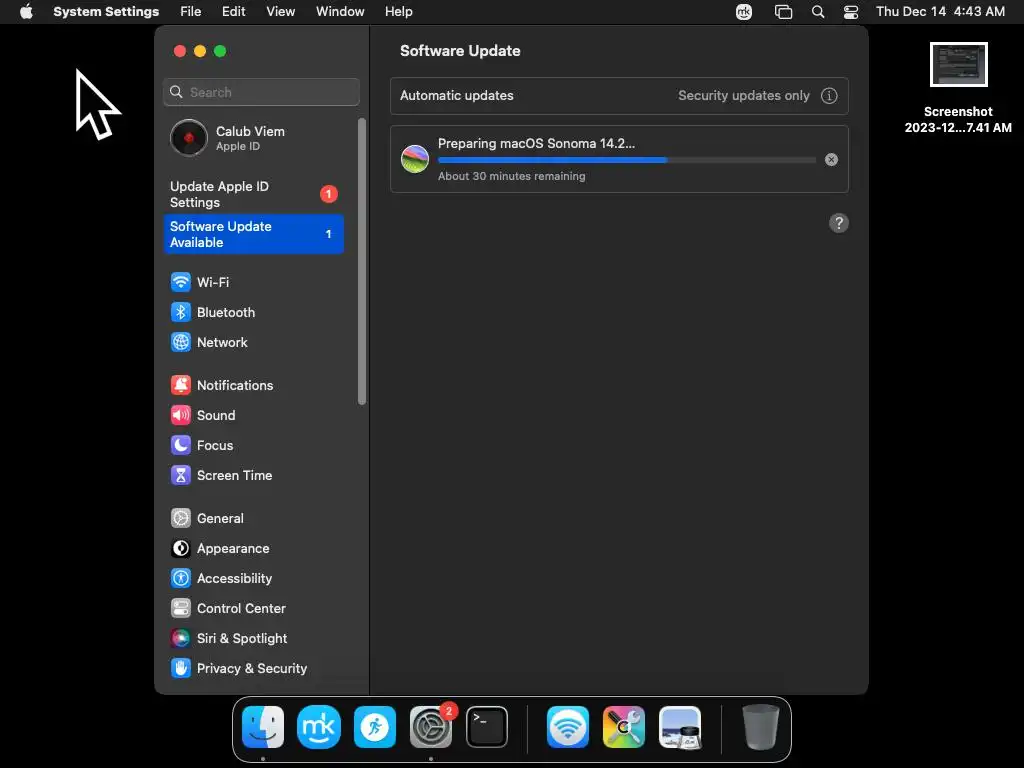Zoom the System Settings window with green button
Viewport: 1024px width, 768px height.
pyautogui.click(x=220, y=51)
